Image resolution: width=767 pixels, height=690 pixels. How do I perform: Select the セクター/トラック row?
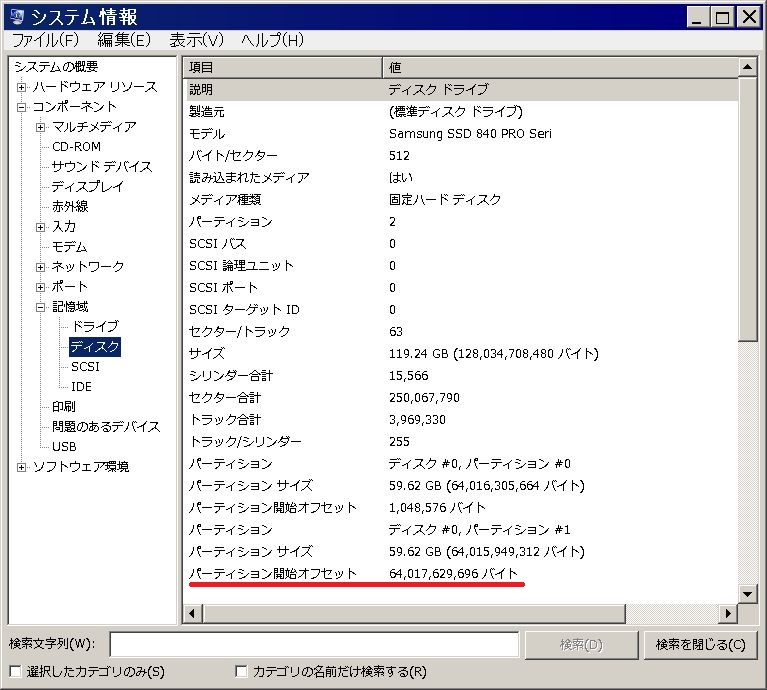[x=461, y=332]
